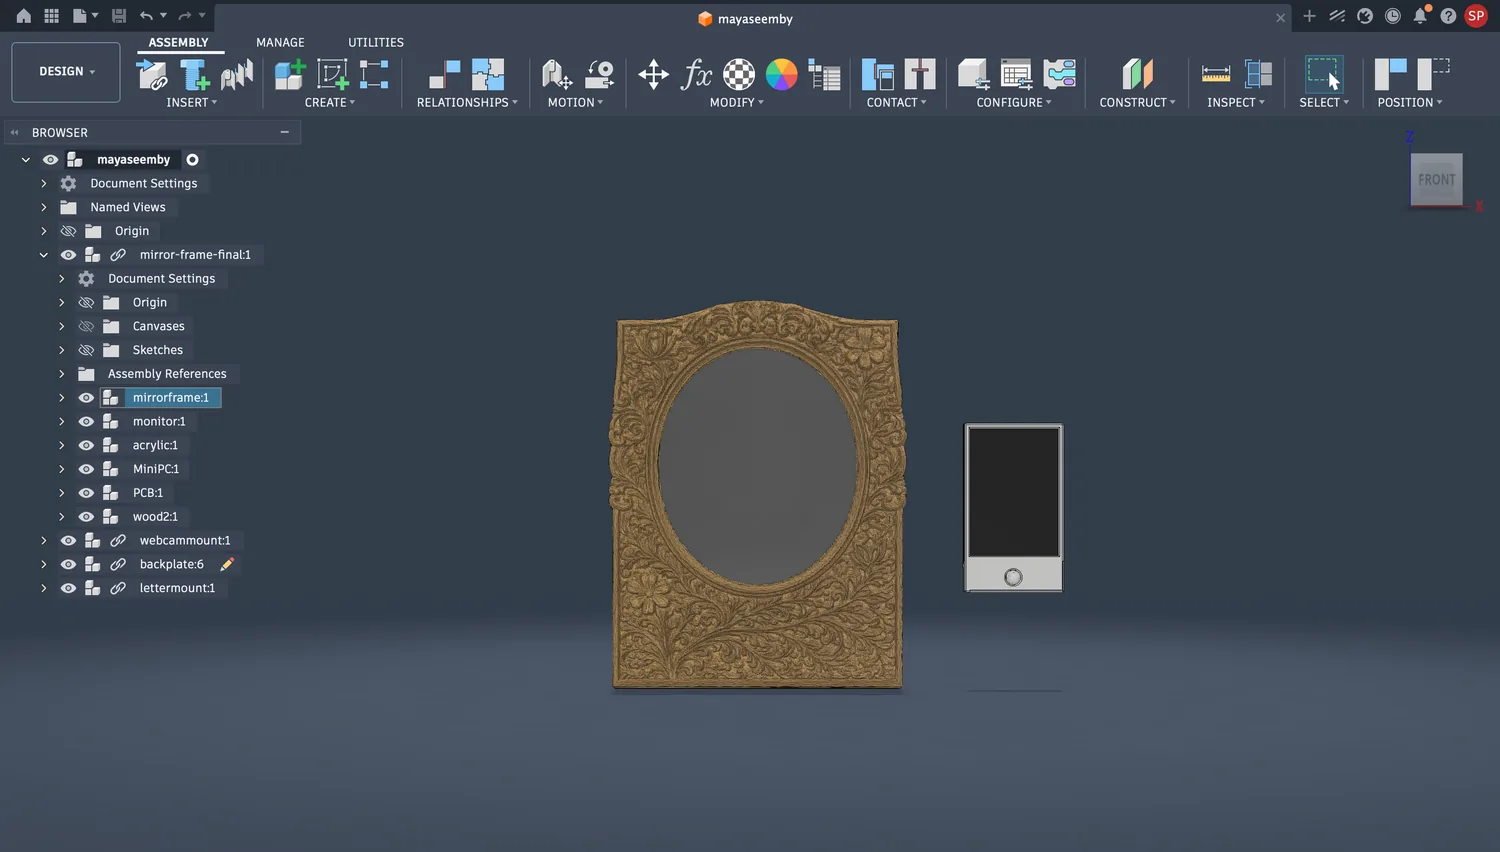Image resolution: width=1500 pixels, height=852 pixels.
Task: Click the Configure model icon
Action: tap(974, 75)
